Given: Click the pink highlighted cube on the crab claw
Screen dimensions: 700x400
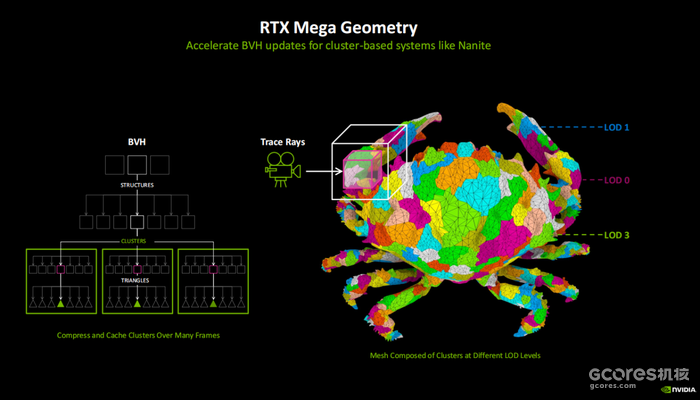Looking at the screenshot, I should tap(362, 170).
